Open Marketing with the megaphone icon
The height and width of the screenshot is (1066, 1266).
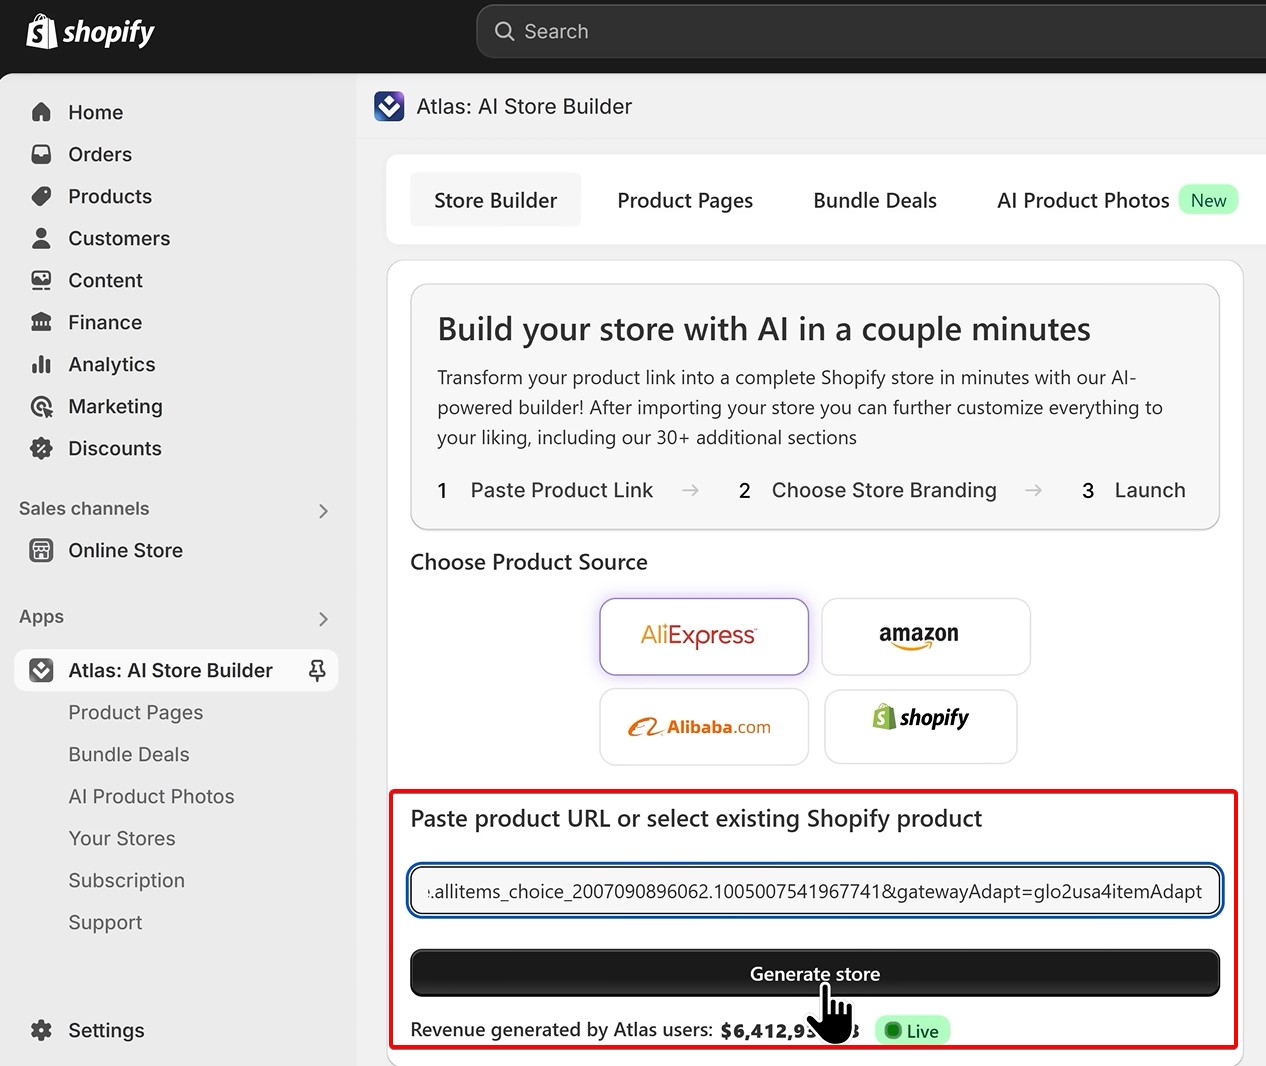pos(41,406)
